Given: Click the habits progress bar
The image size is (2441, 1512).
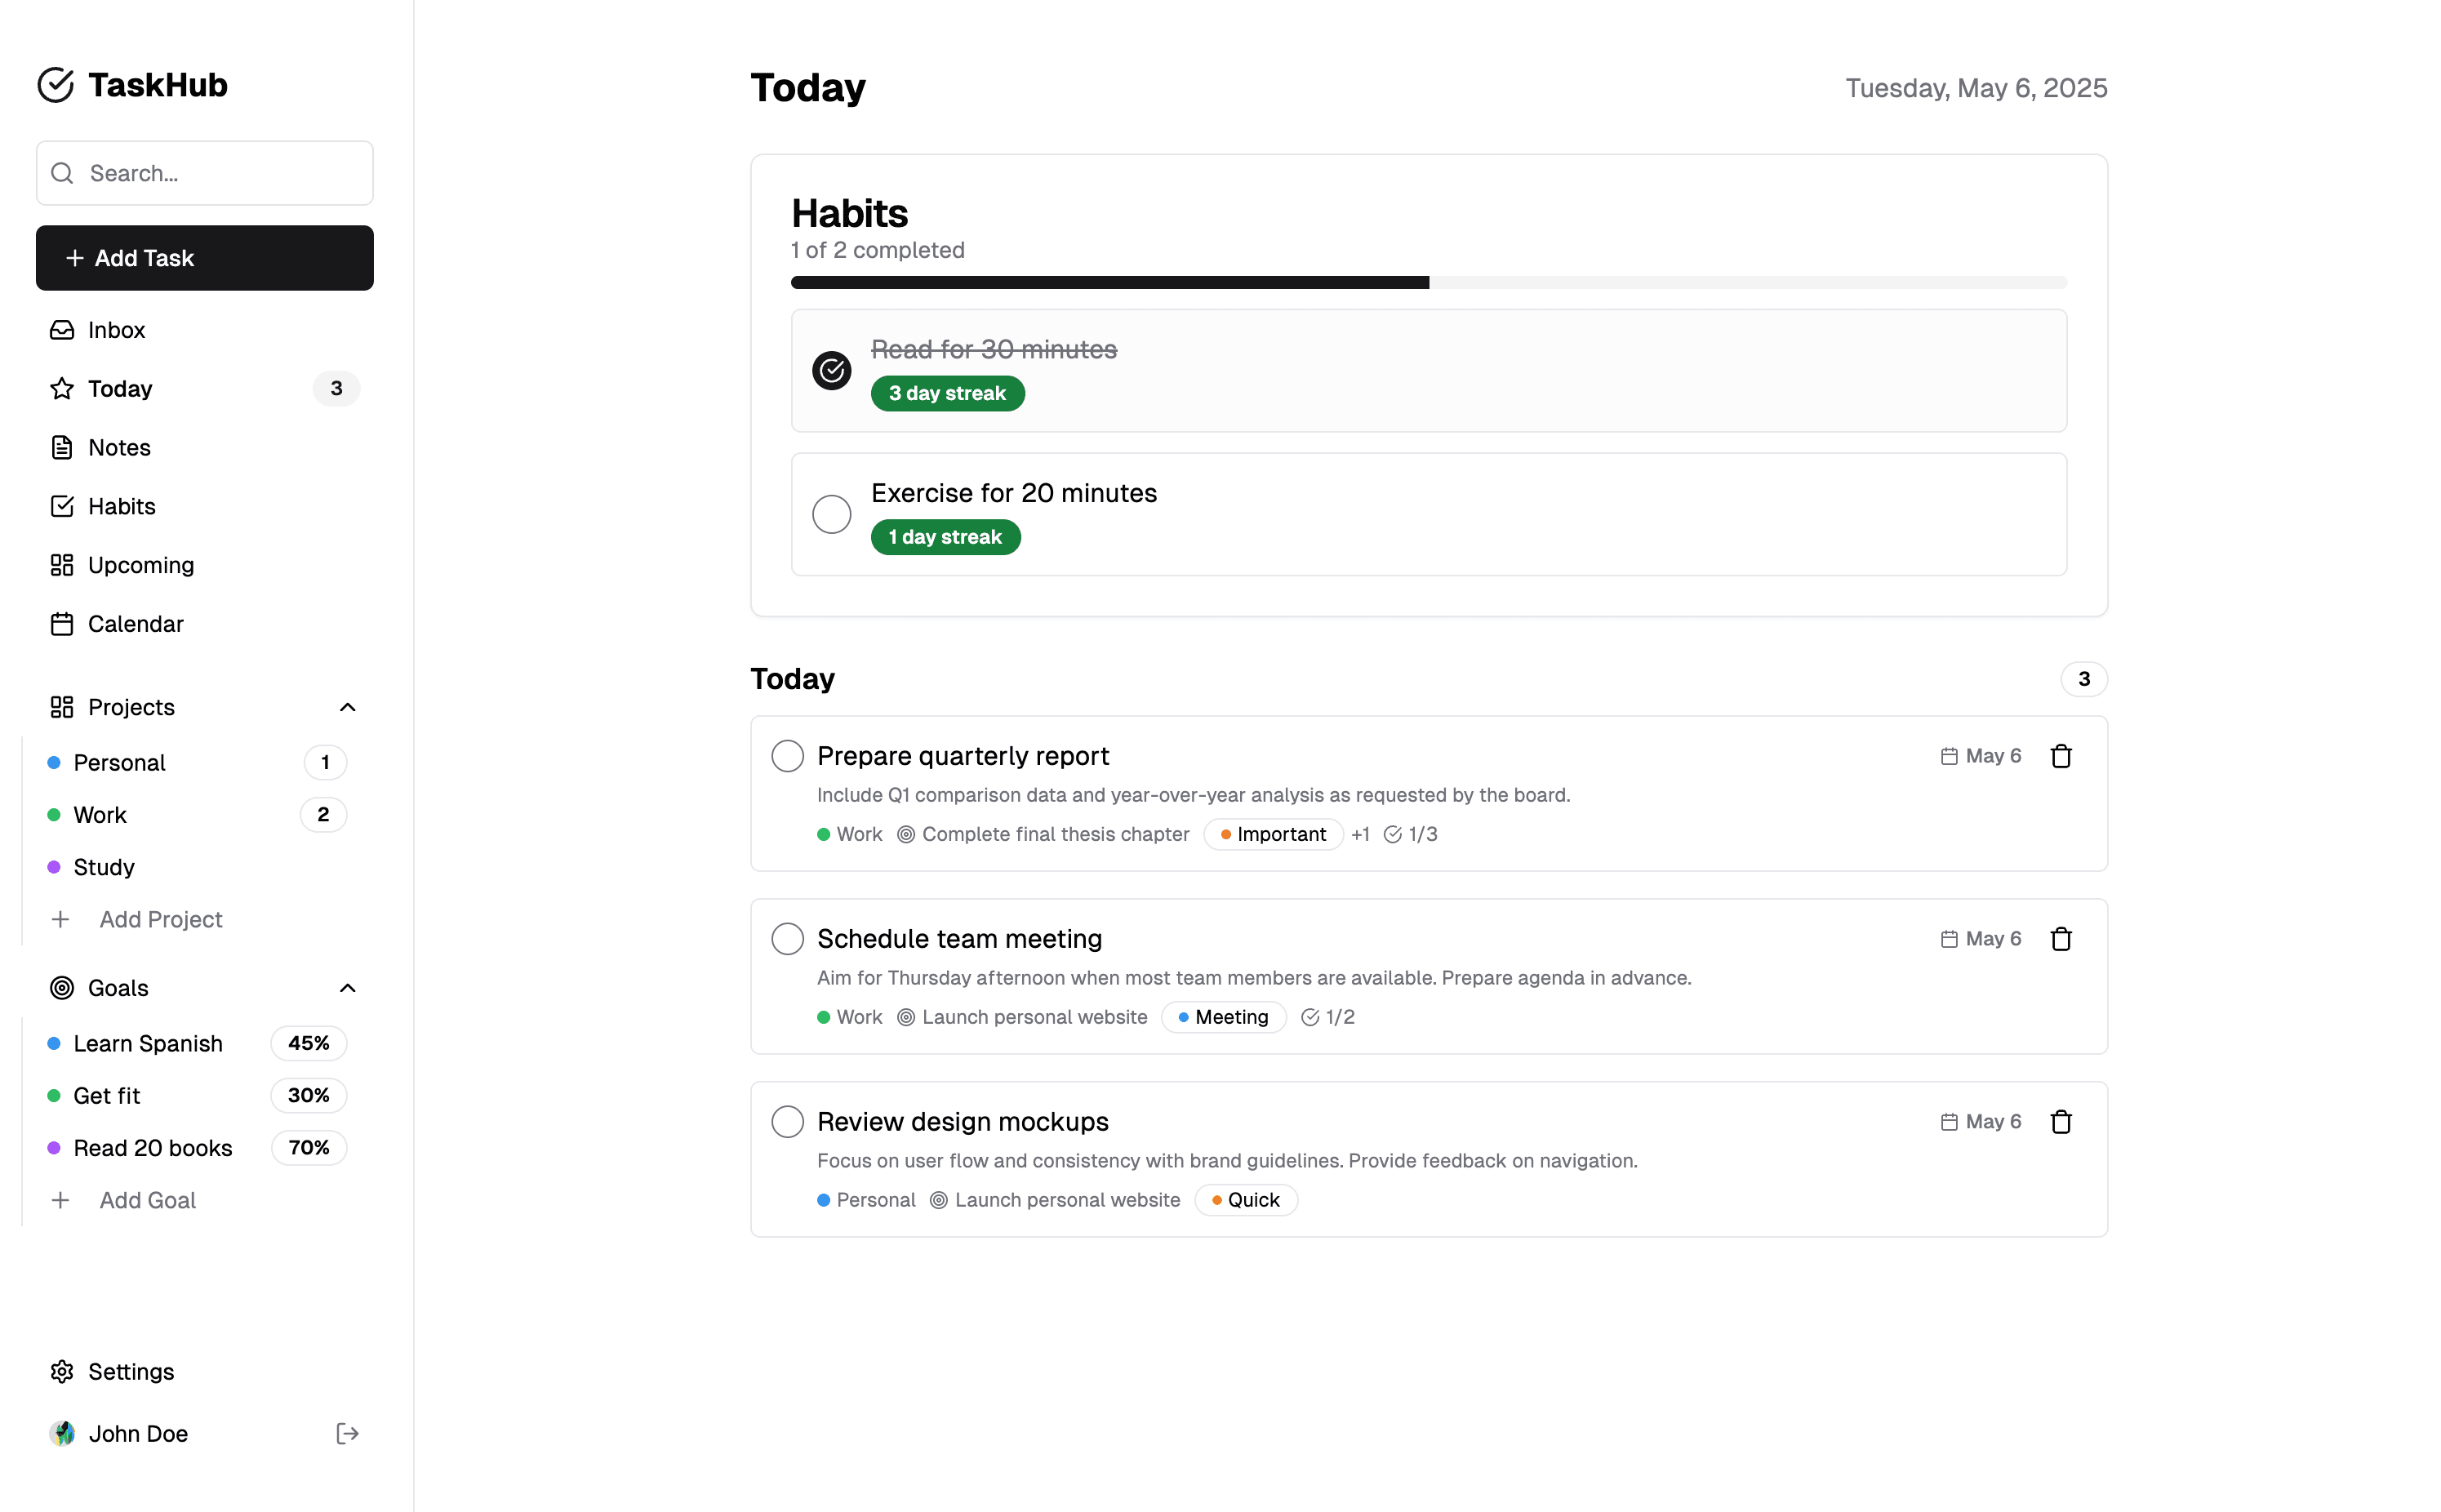Looking at the screenshot, I should [1428, 283].
